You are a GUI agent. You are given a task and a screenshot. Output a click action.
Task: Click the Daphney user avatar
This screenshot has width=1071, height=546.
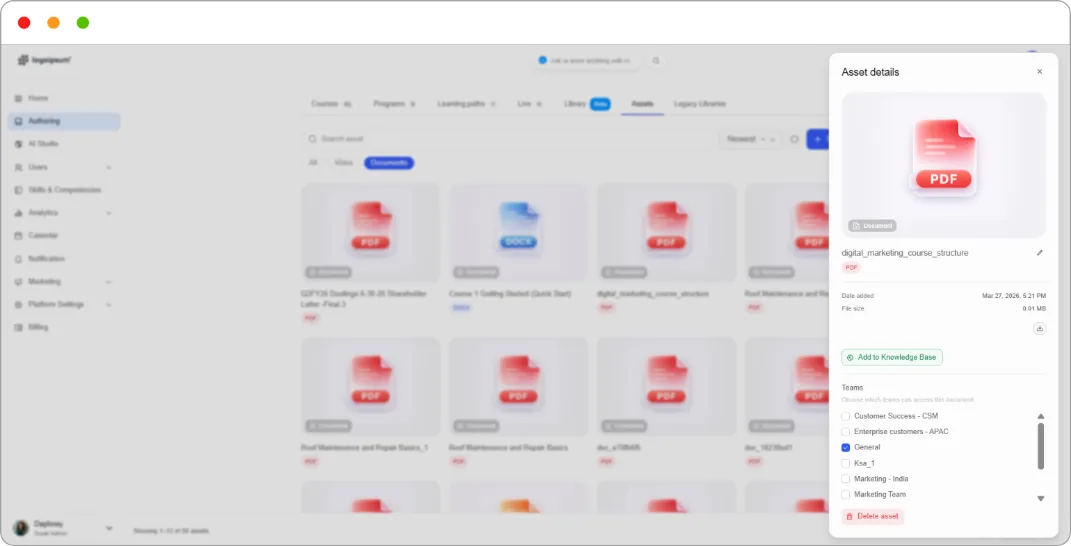point(21,528)
